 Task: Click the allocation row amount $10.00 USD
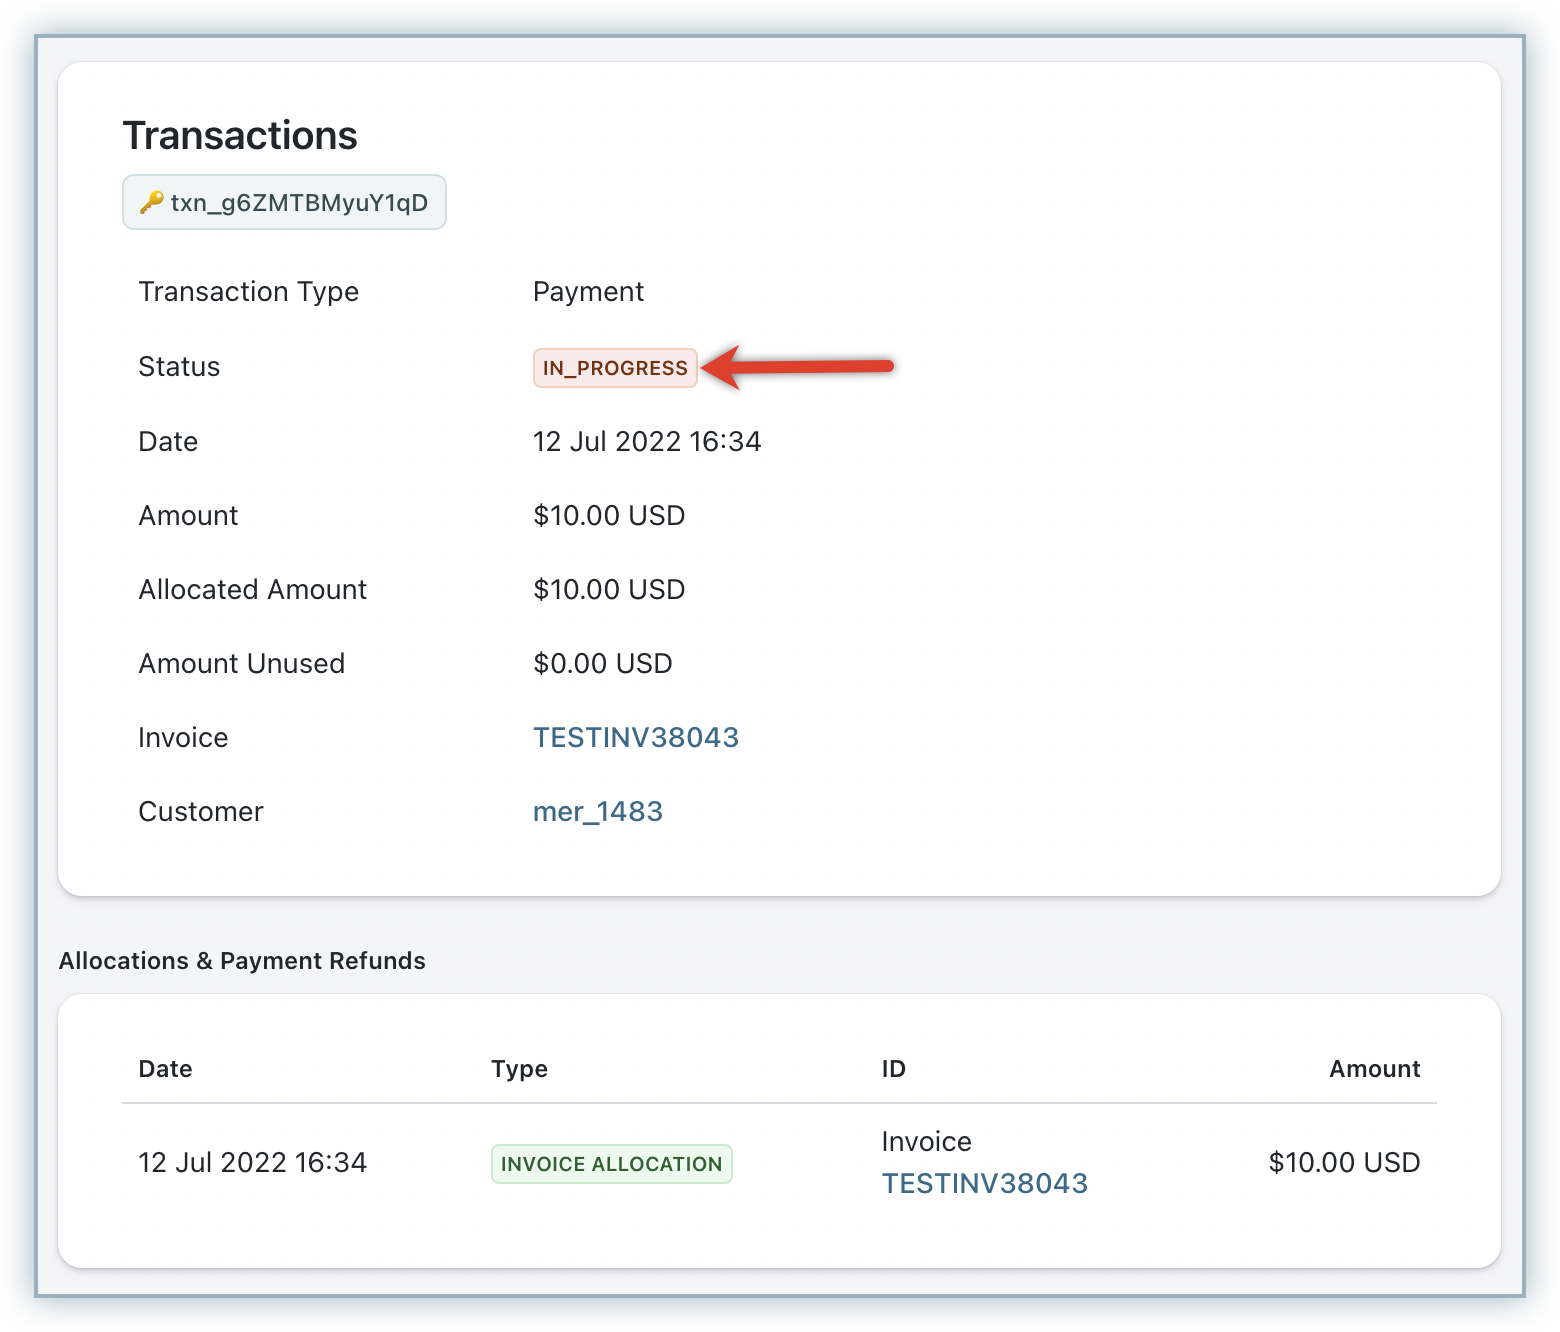coord(1344,1163)
